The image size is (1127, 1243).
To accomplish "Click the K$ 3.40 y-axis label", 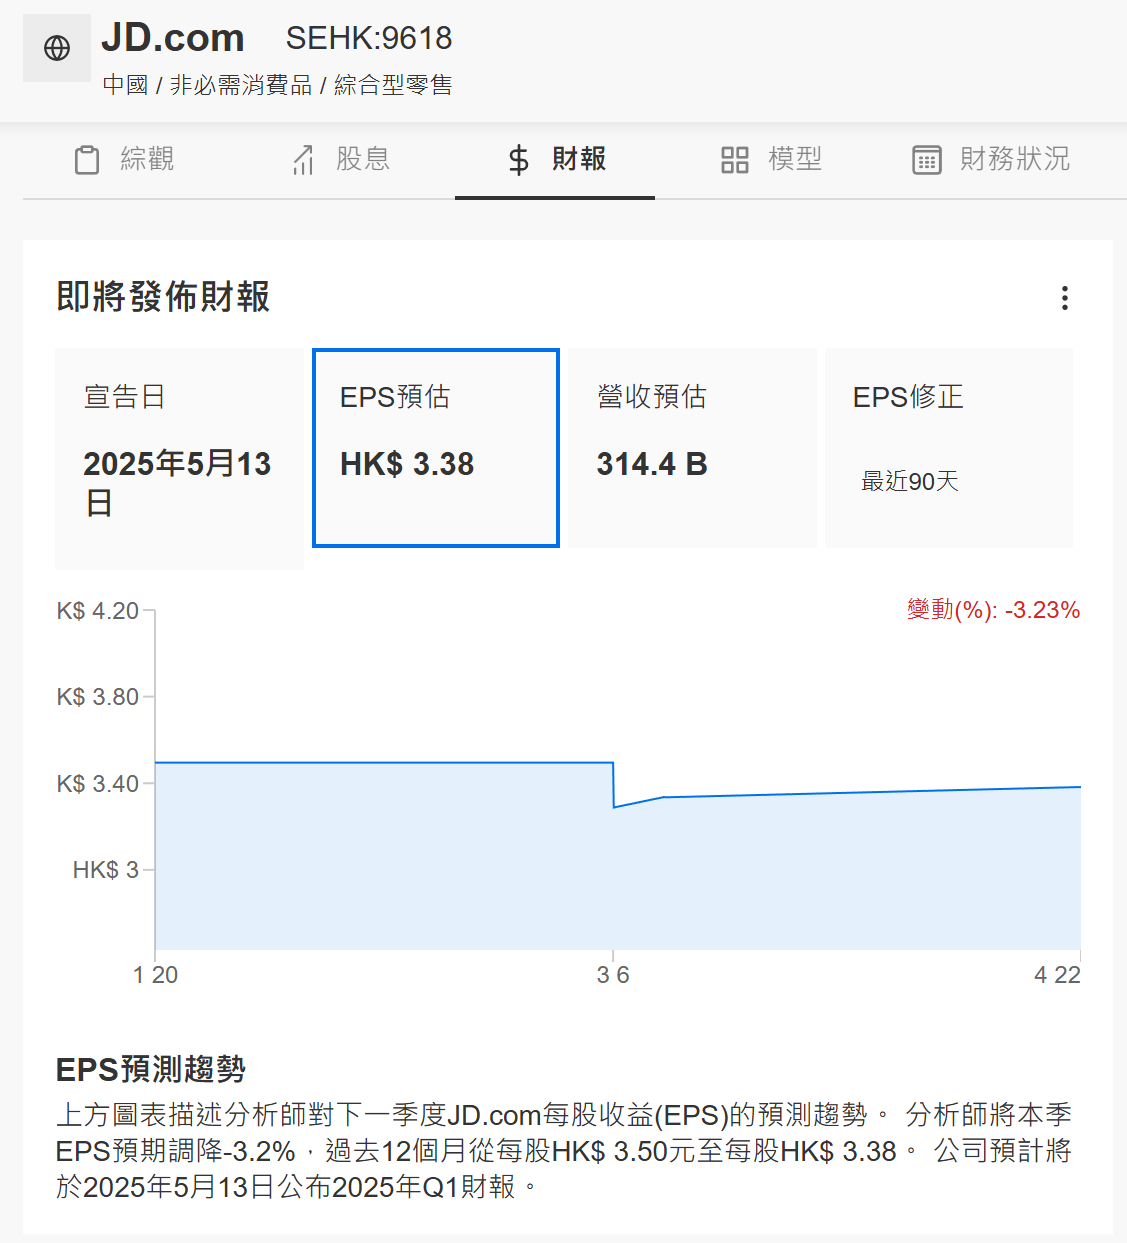I will click(x=98, y=784).
